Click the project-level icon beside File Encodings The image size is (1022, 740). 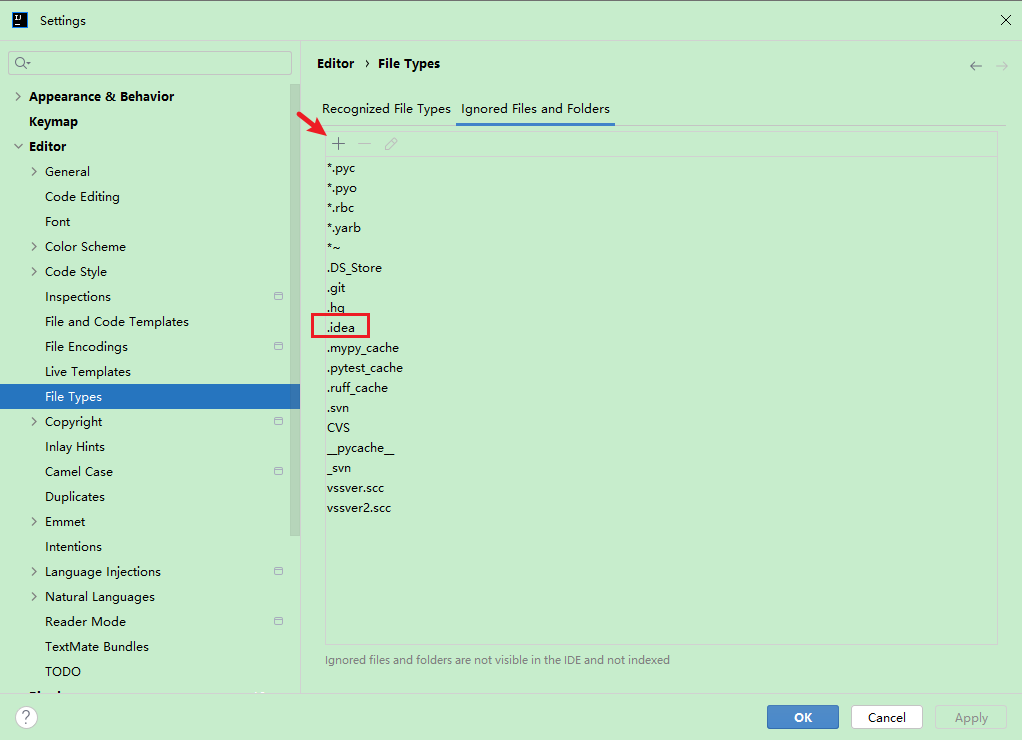click(278, 347)
